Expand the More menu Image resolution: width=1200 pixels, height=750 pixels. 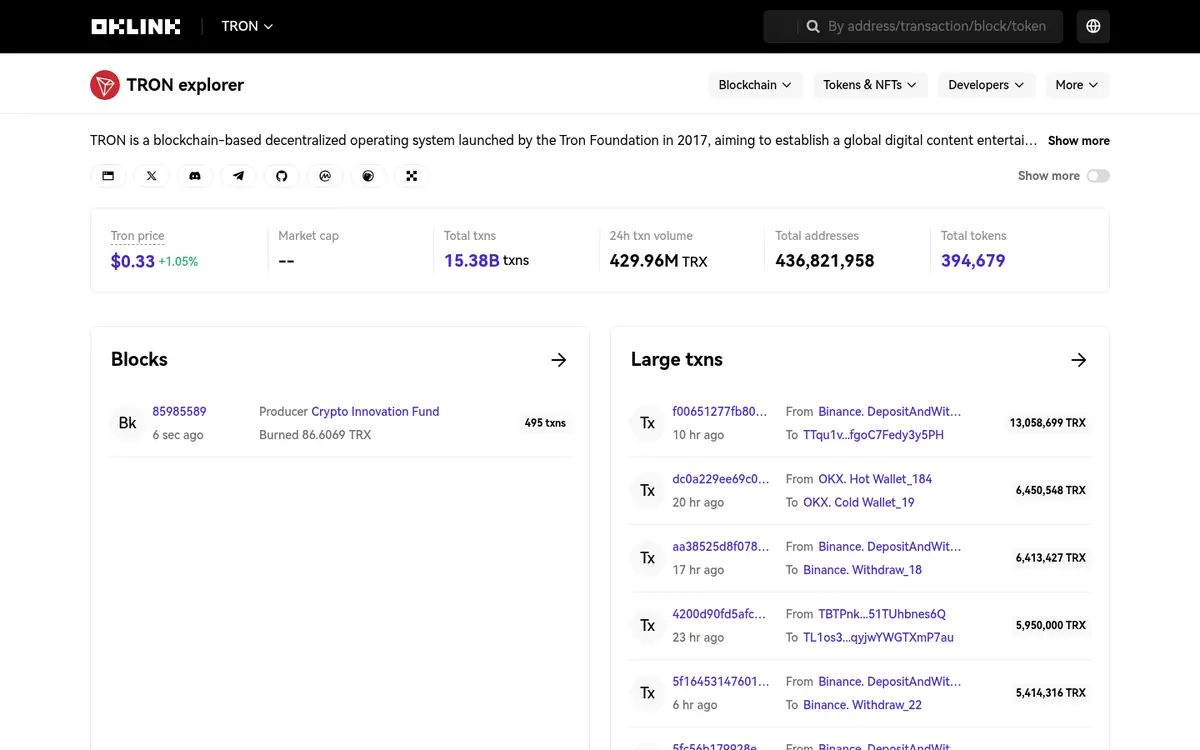(1077, 85)
